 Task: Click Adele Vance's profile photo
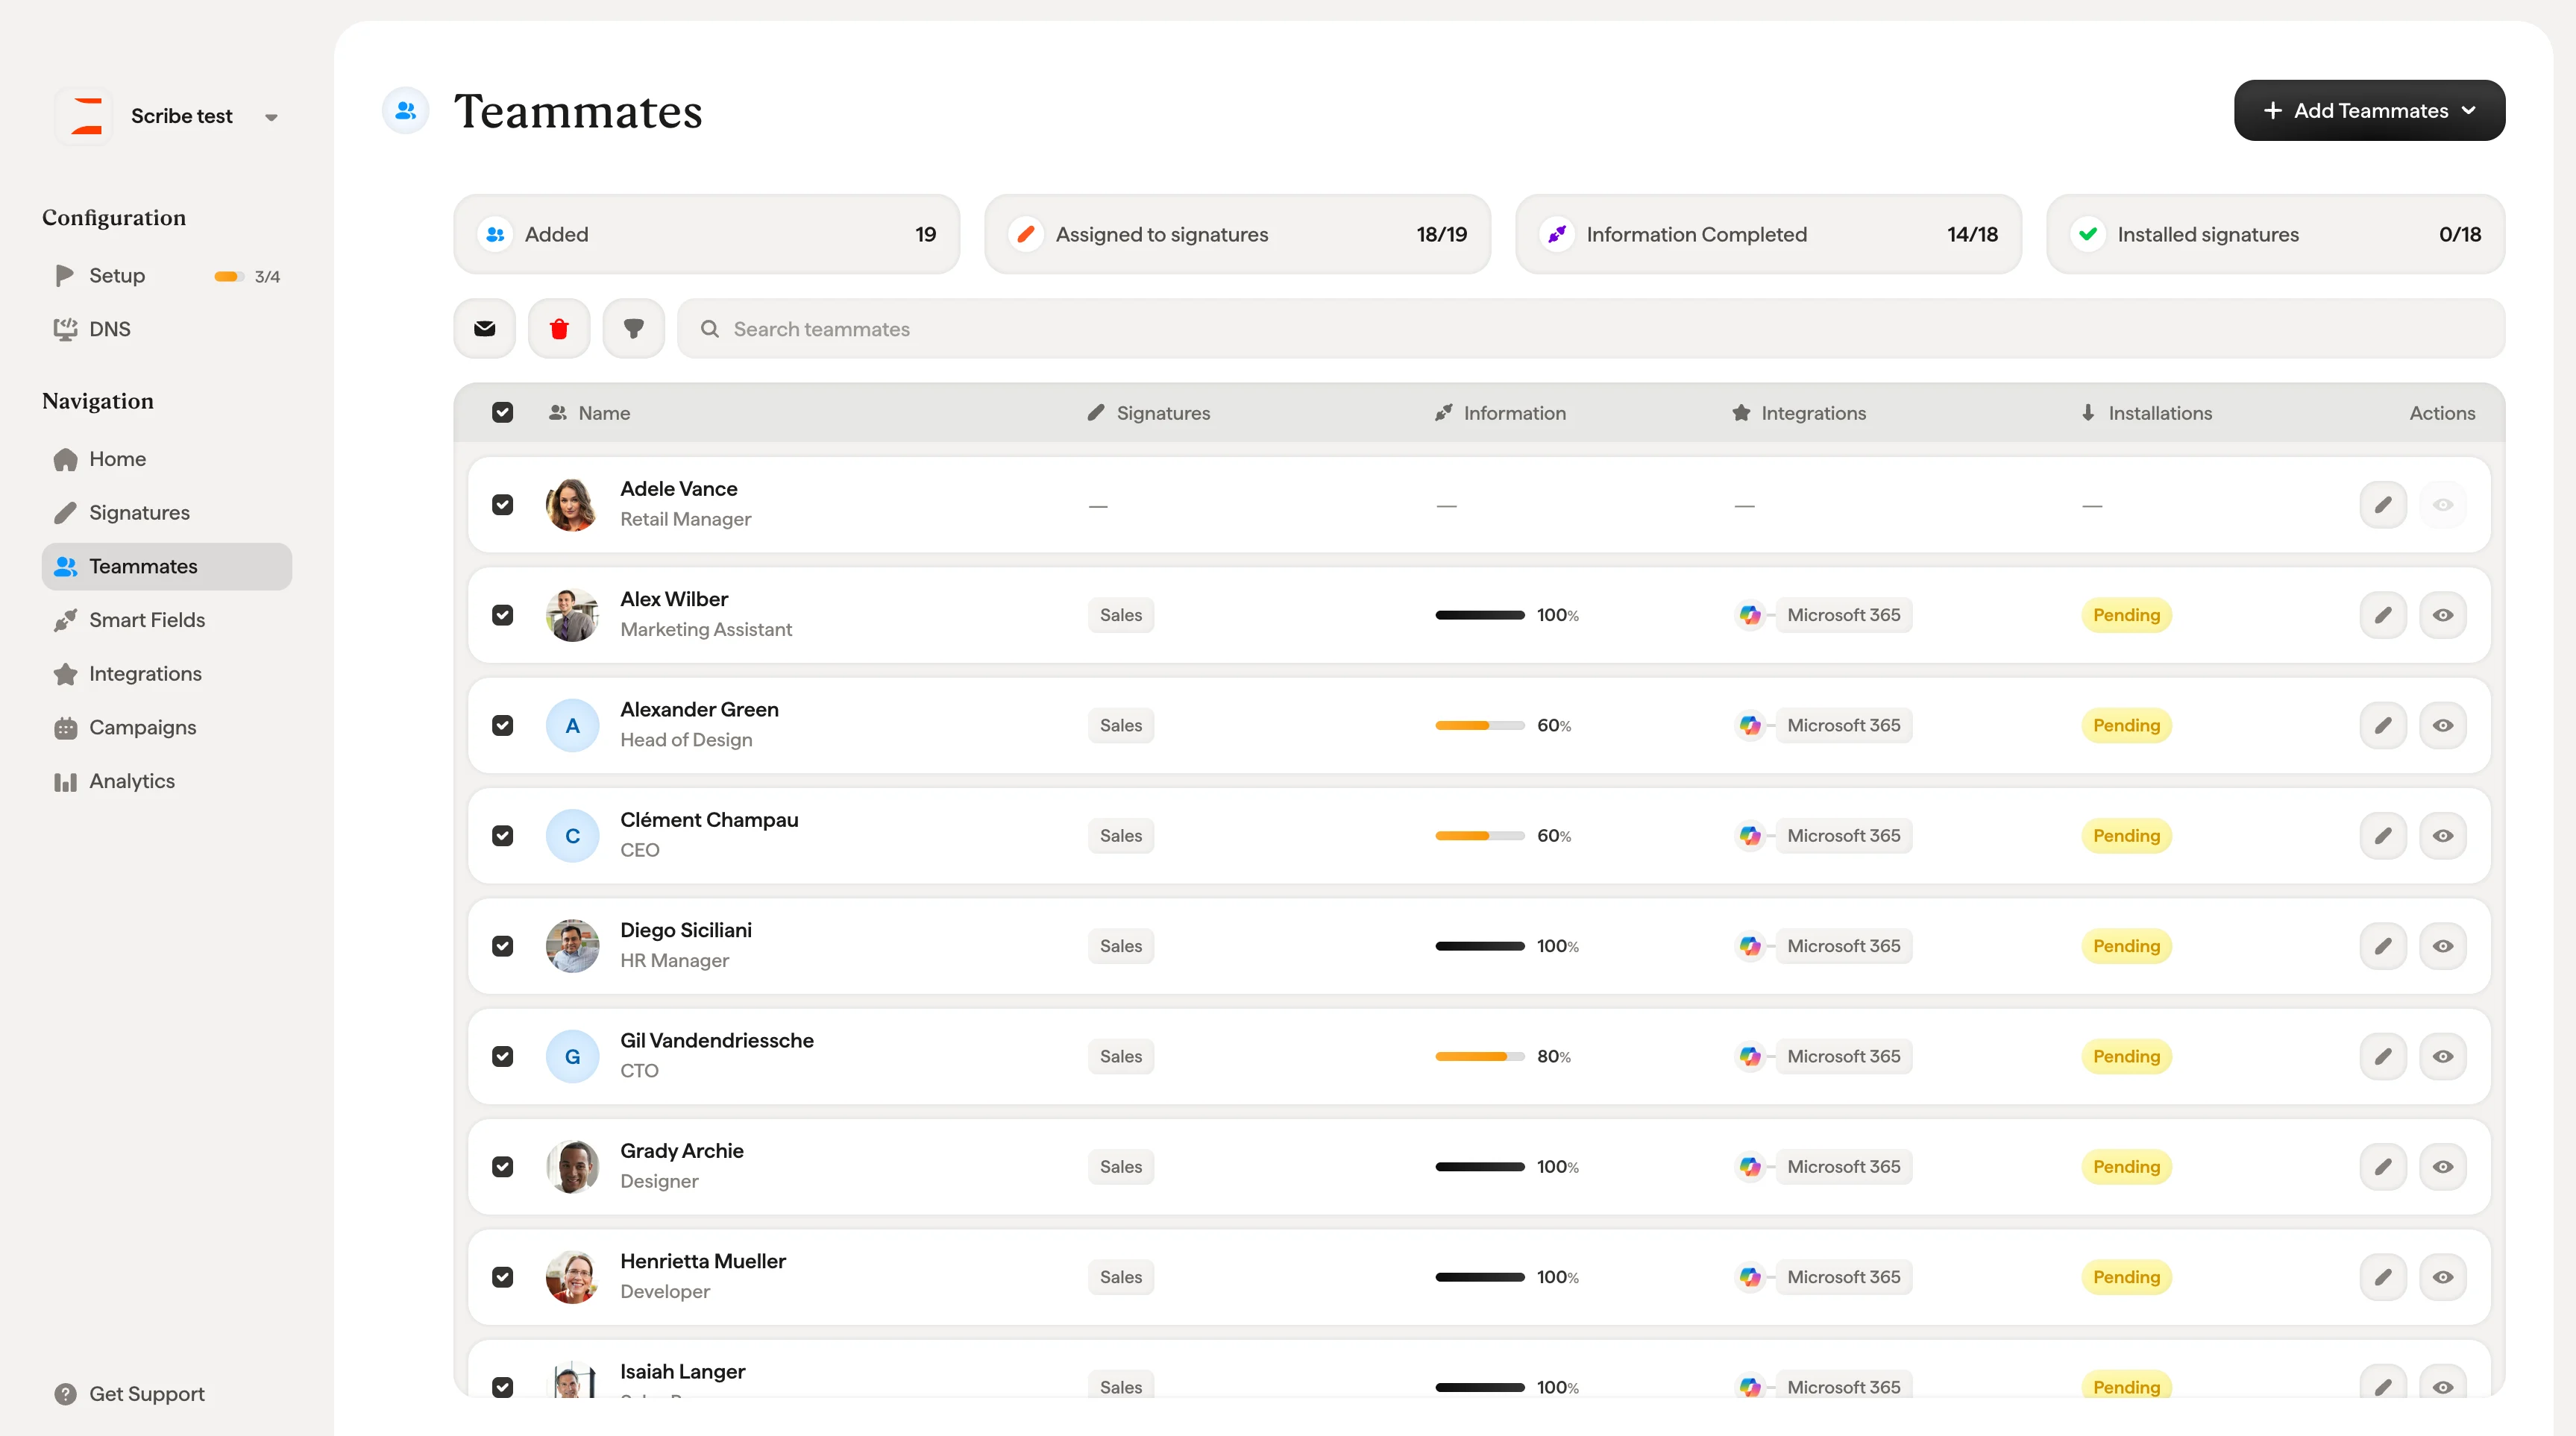pyautogui.click(x=572, y=505)
